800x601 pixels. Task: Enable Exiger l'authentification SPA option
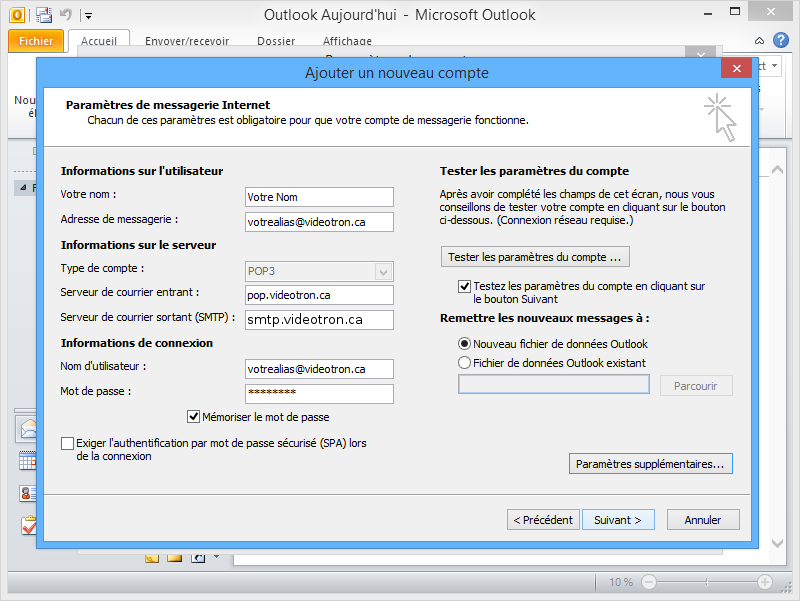tap(67, 442)
